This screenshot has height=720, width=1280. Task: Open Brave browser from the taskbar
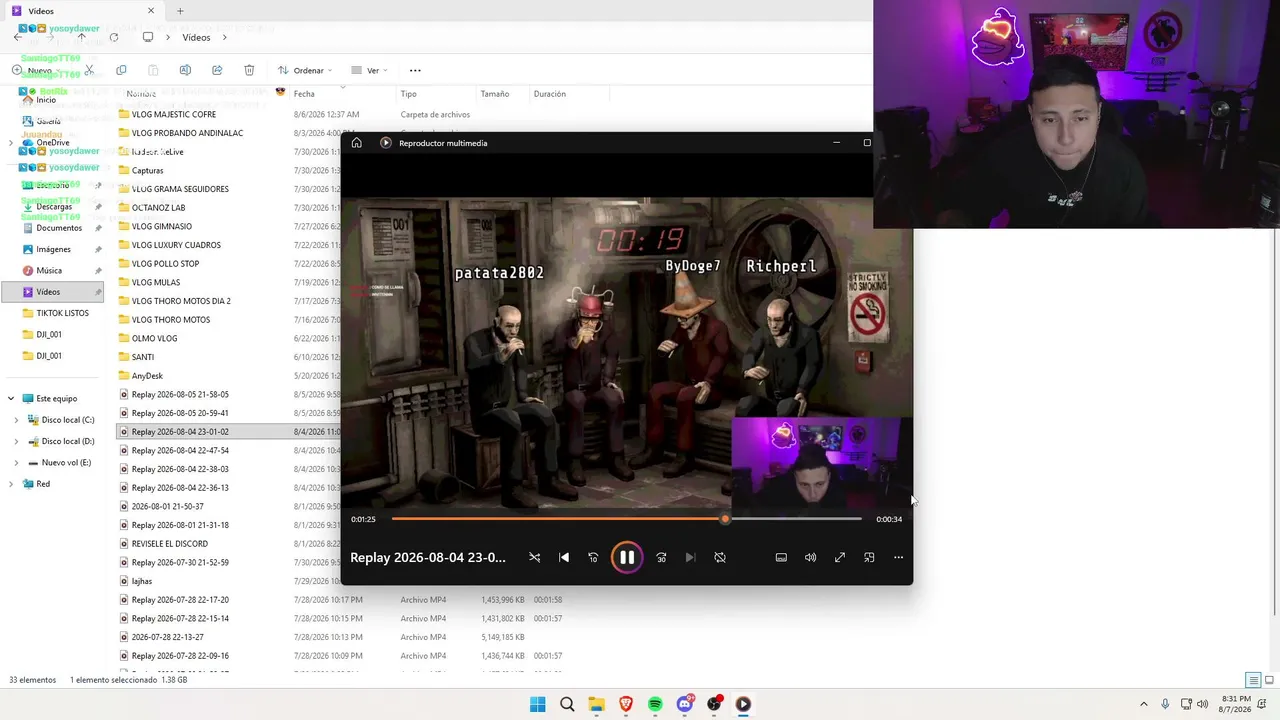click(626, 704)
